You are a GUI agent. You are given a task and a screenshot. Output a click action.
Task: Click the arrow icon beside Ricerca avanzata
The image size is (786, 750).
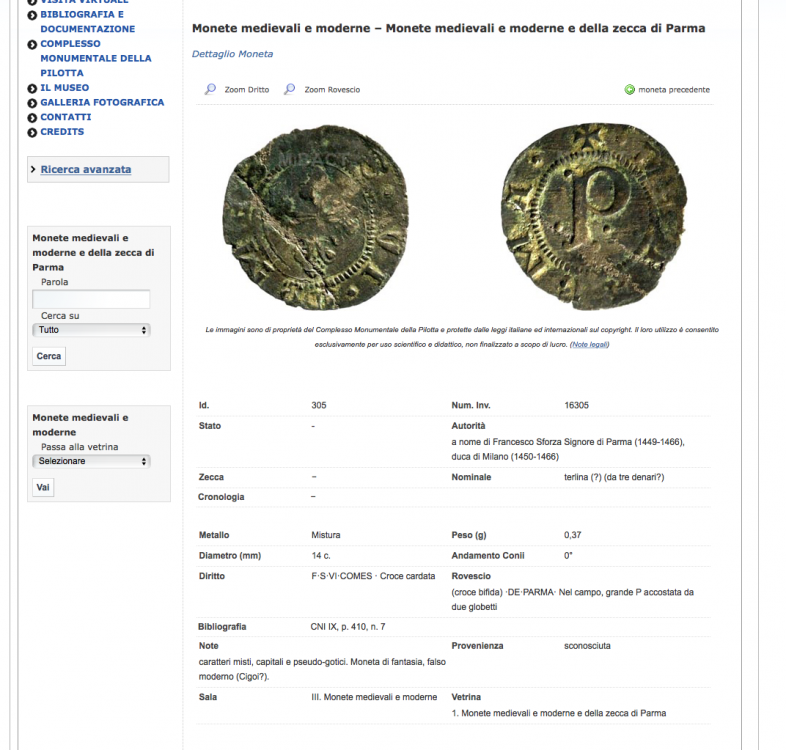pyautogui.click(x=34, y=170)
